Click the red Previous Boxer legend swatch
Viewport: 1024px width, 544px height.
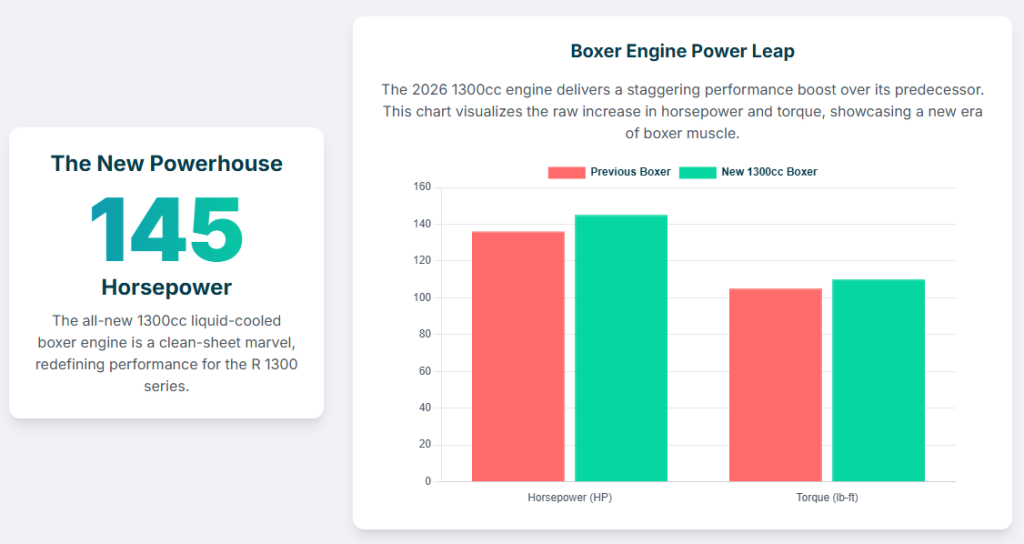566,172
